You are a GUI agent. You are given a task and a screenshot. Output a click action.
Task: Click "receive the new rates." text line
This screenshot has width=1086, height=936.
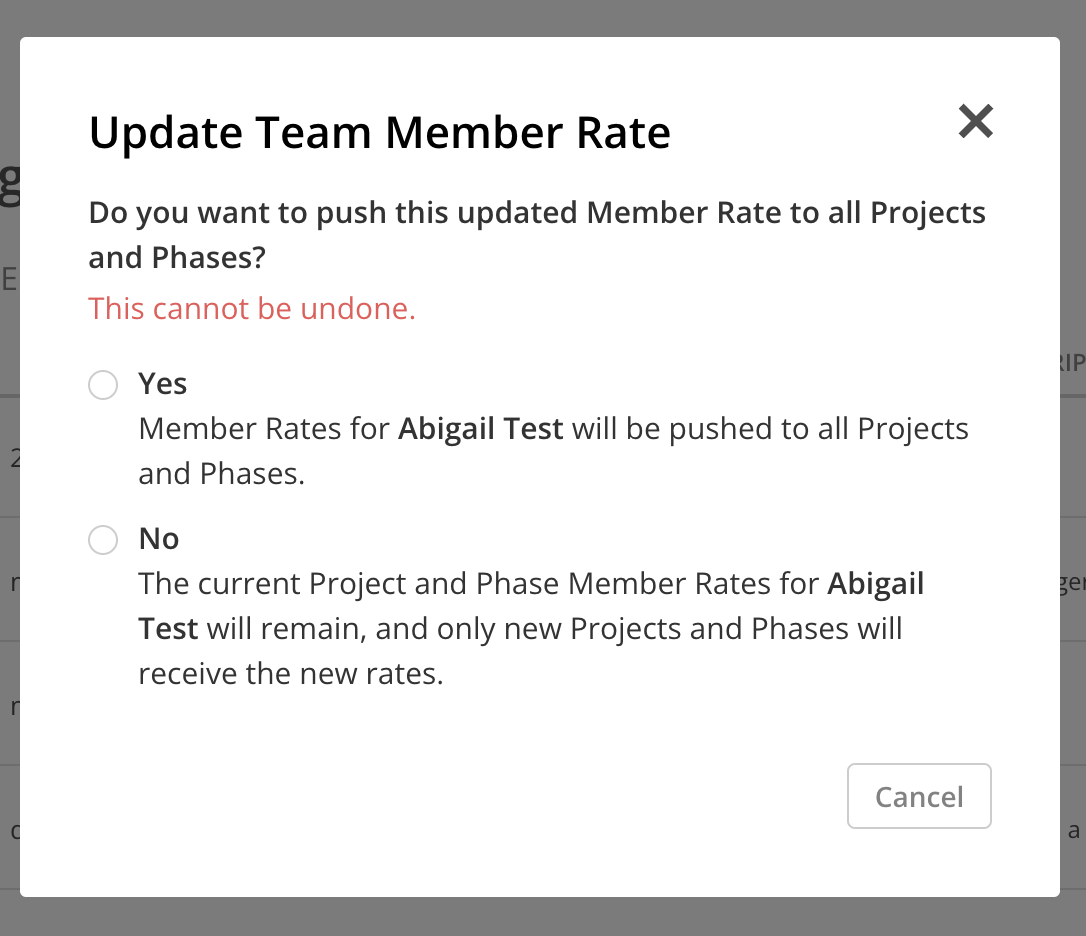[290, 674]
